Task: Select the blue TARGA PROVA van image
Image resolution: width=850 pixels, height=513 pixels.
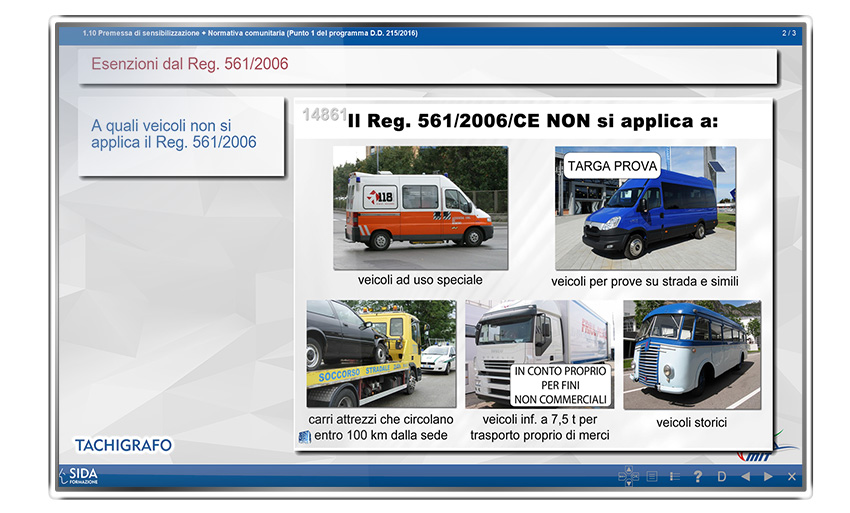Action: pos(645,208)
